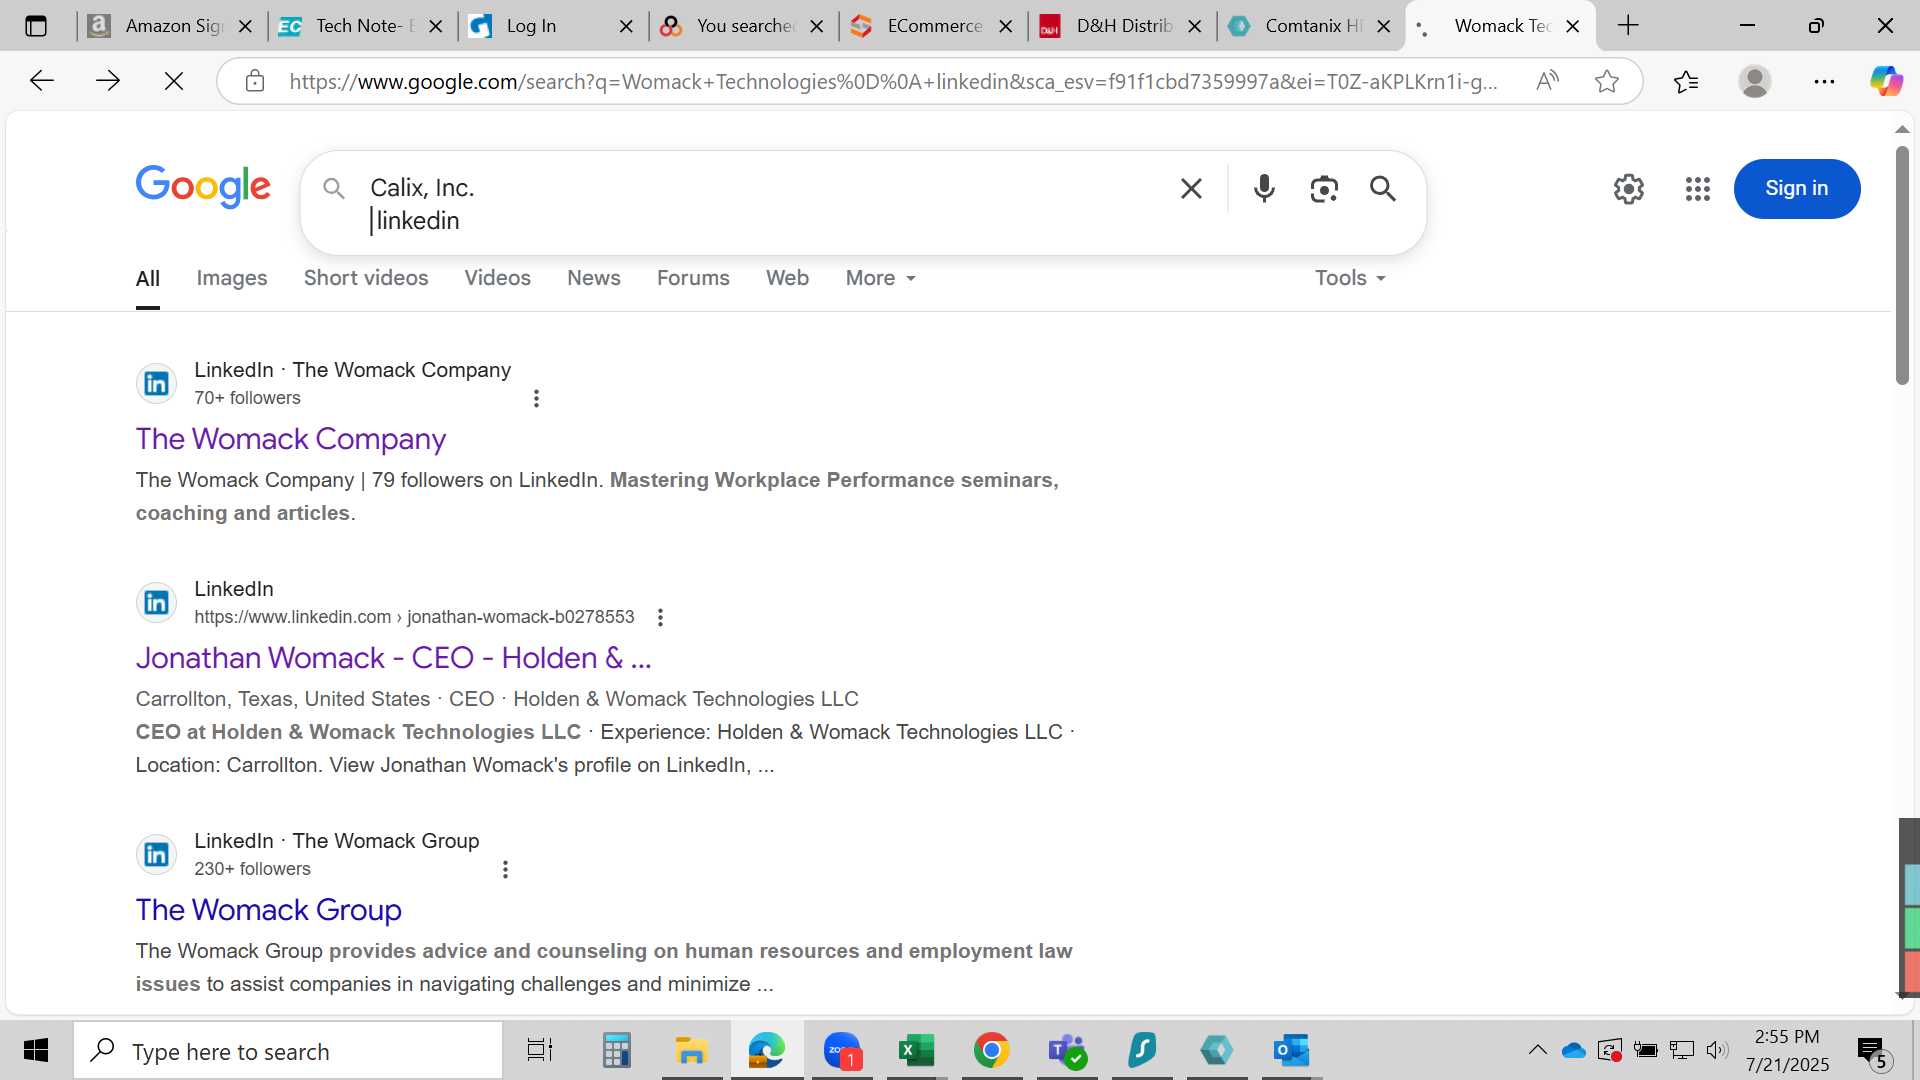Expand the More search filters dropdown
The width and height of the screenshot is (1920, 1080).
[x=880, y=279]
